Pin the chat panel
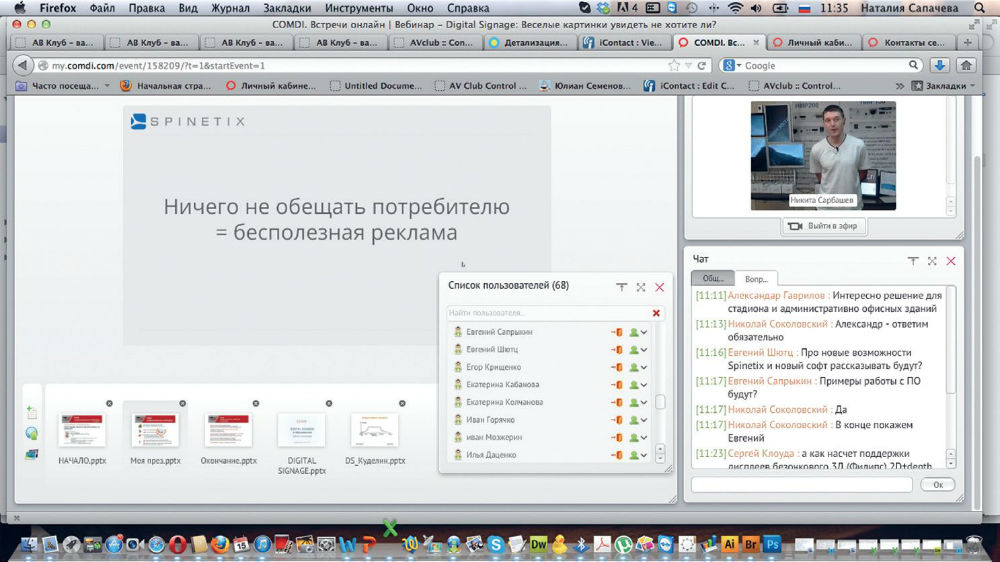Screen dimensions: 1000x562 pyautogui.click(x=913, y=261)
